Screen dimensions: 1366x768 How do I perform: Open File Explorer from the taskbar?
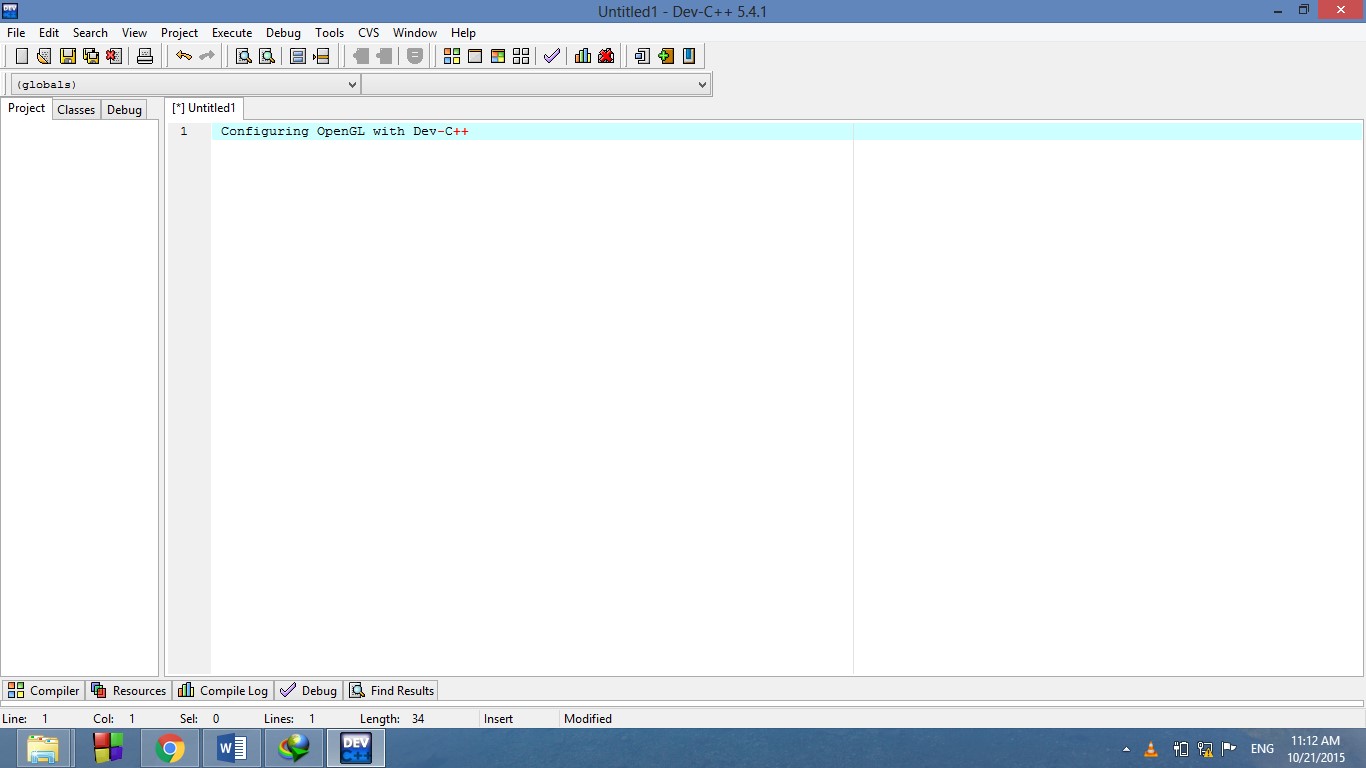(43, 748)
